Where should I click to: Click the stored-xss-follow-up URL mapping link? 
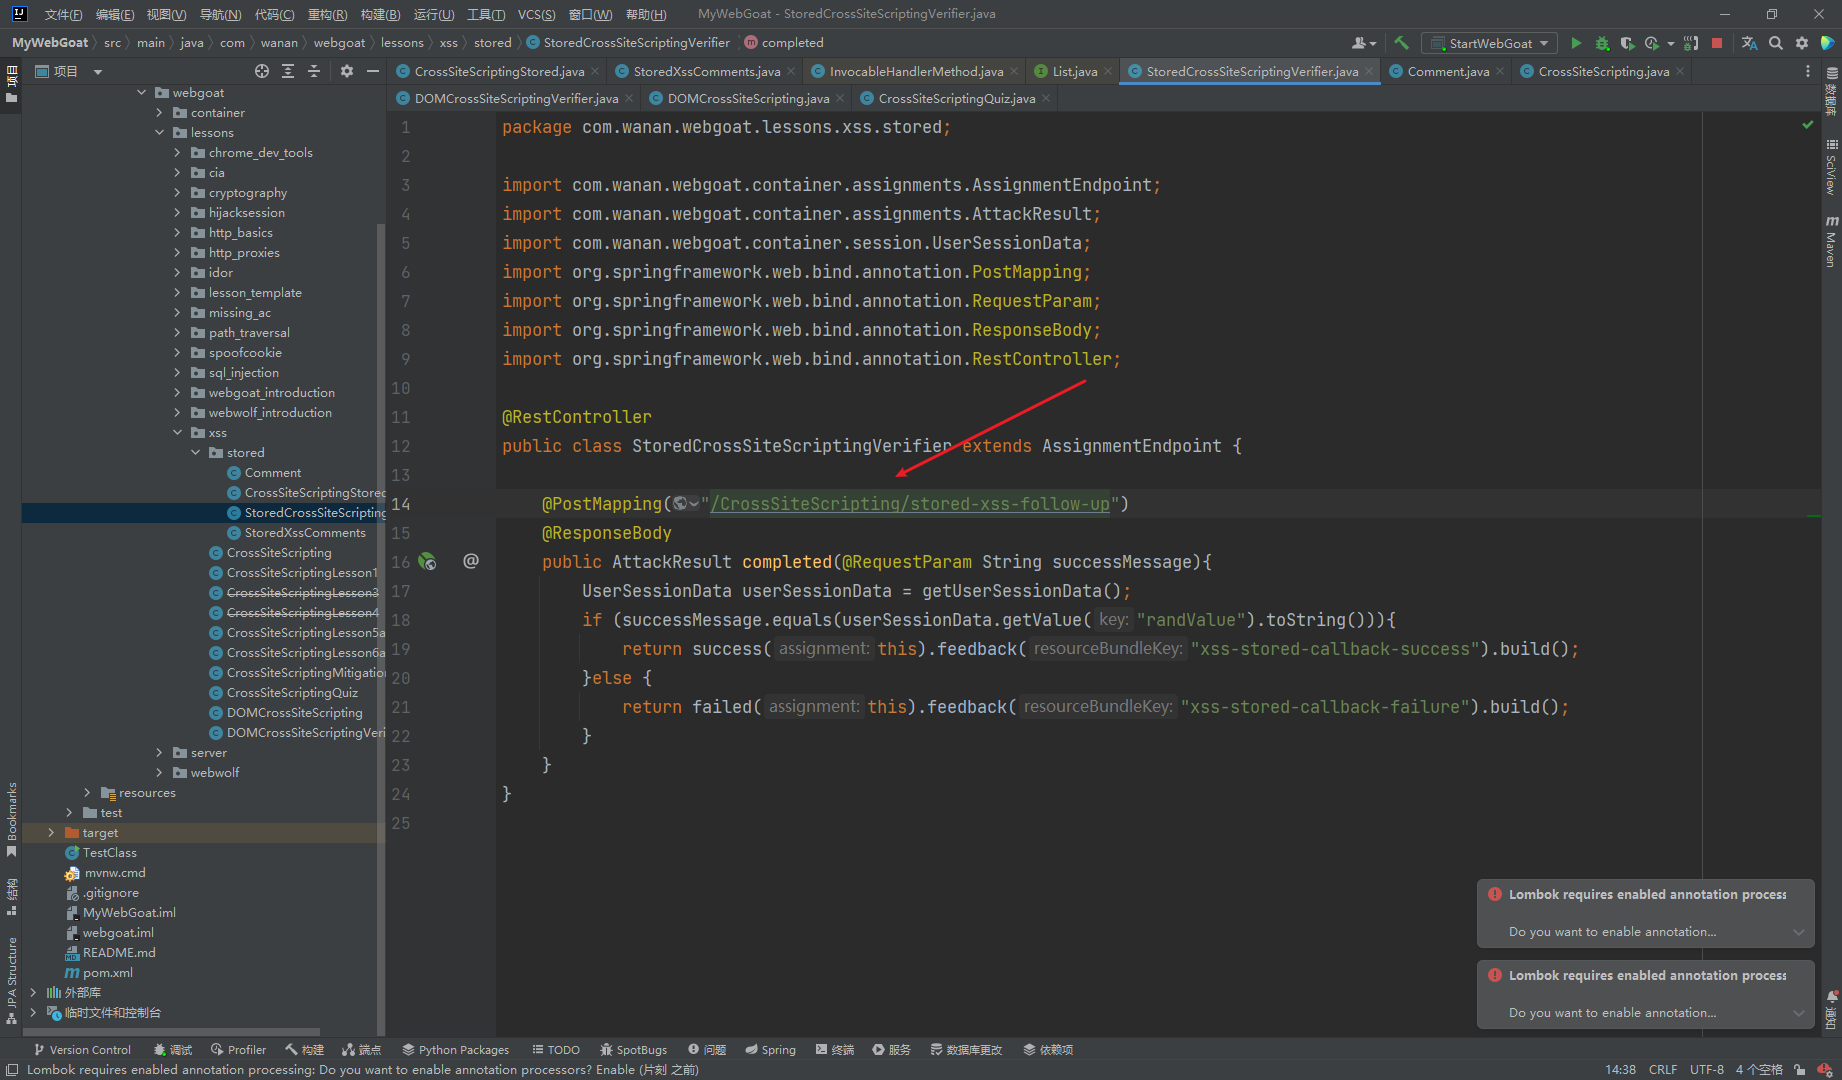click(910, 504)
